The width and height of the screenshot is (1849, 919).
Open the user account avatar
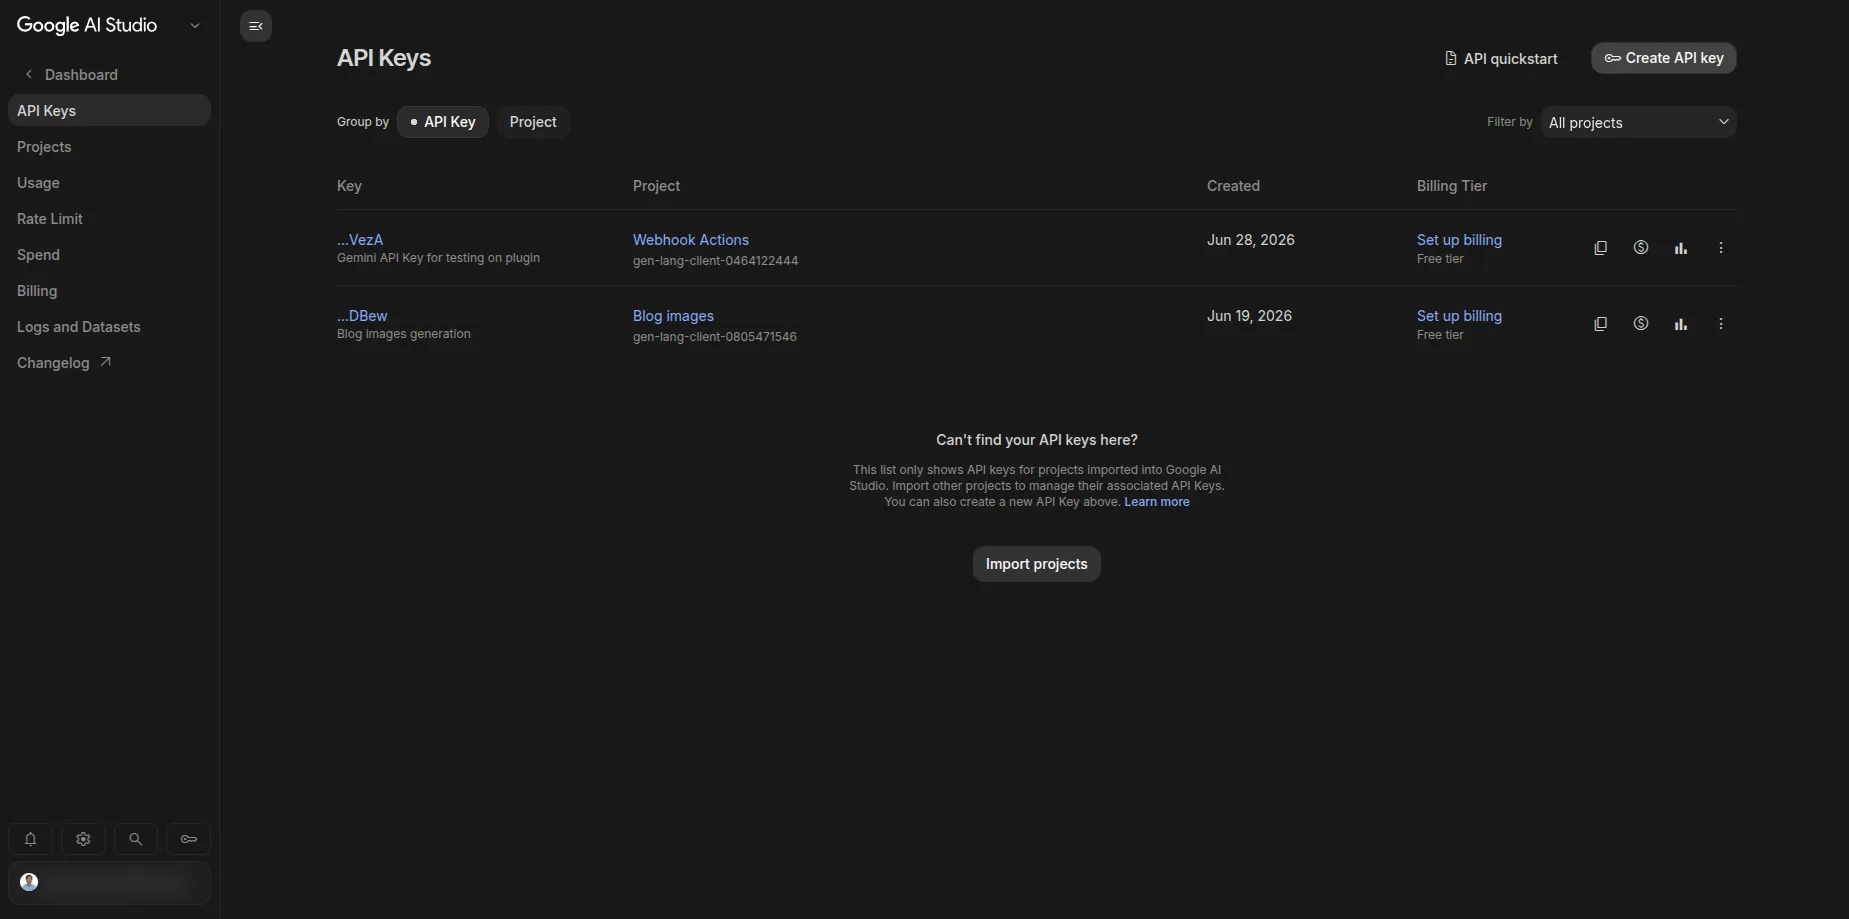click(29, 882)
